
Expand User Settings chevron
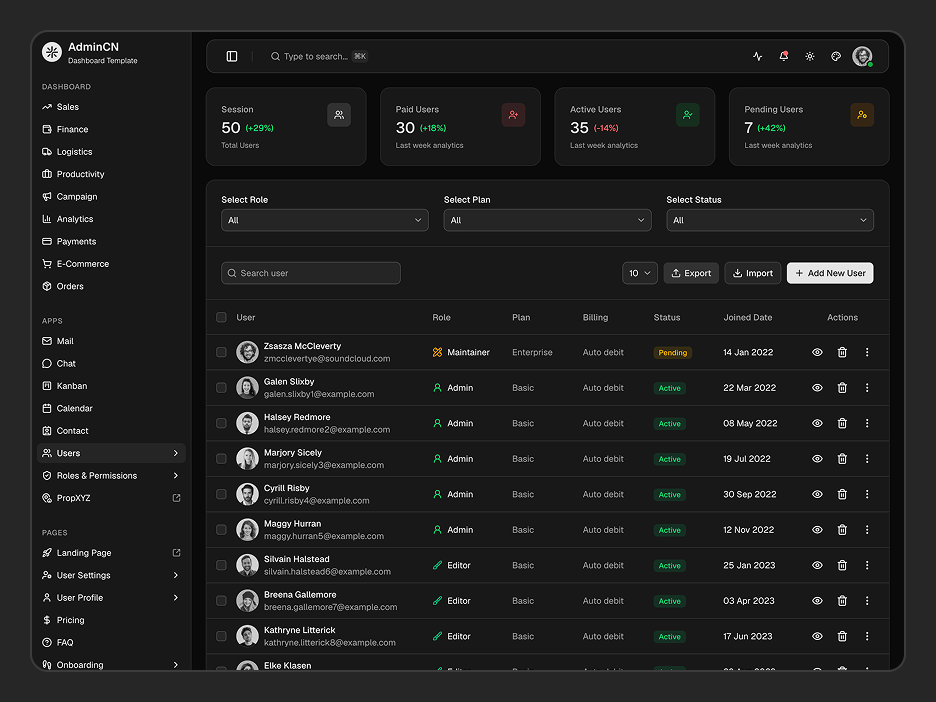point(176,575)
